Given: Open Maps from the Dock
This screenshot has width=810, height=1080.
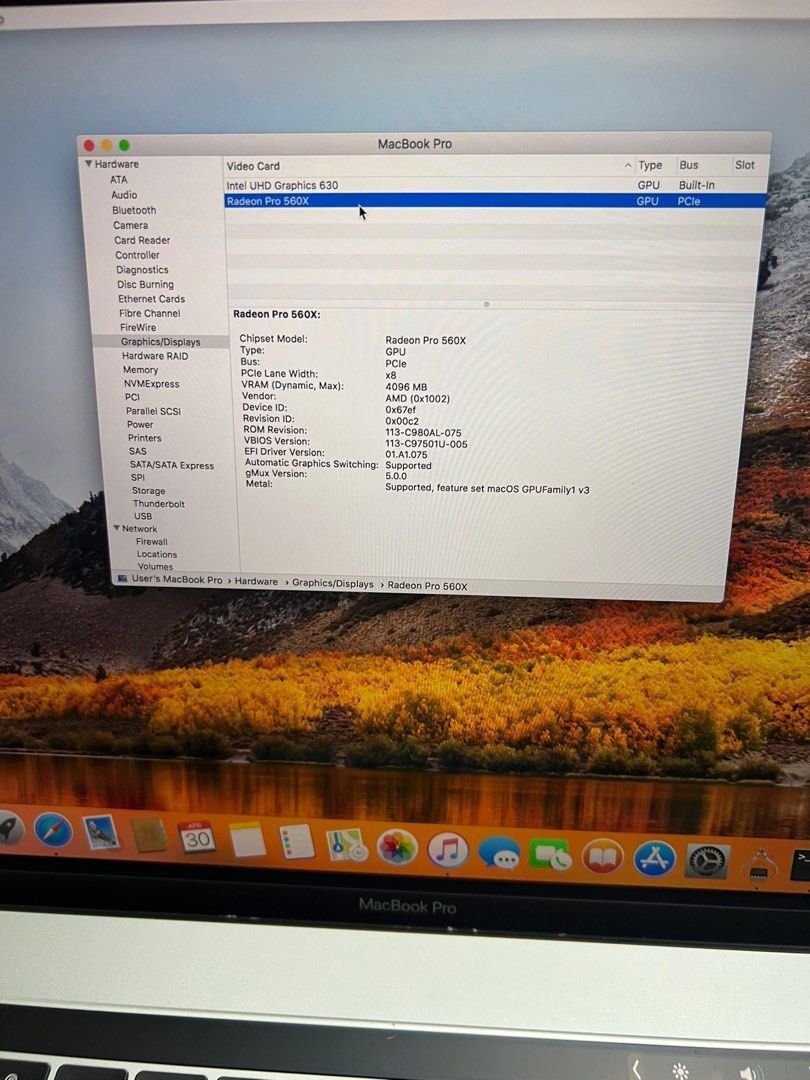Looking at the screenshot, I should [x=347, y=844].
